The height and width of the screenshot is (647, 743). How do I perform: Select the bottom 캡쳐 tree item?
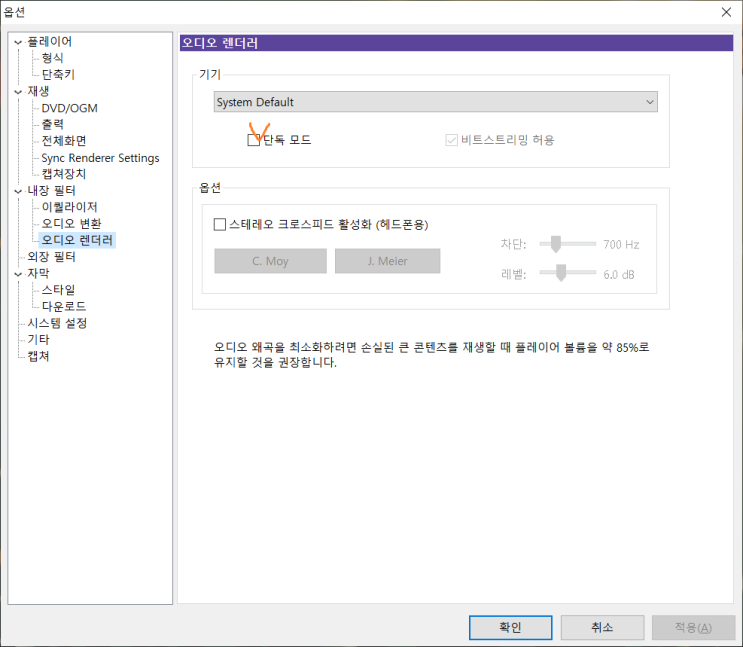click(x=38, y=356)
